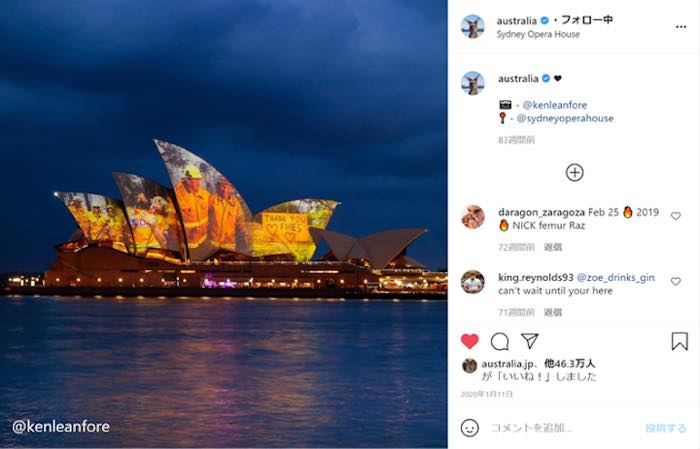Like daragon_zaragoza's comment heart

pyautogui.click(x=676, y=216)
